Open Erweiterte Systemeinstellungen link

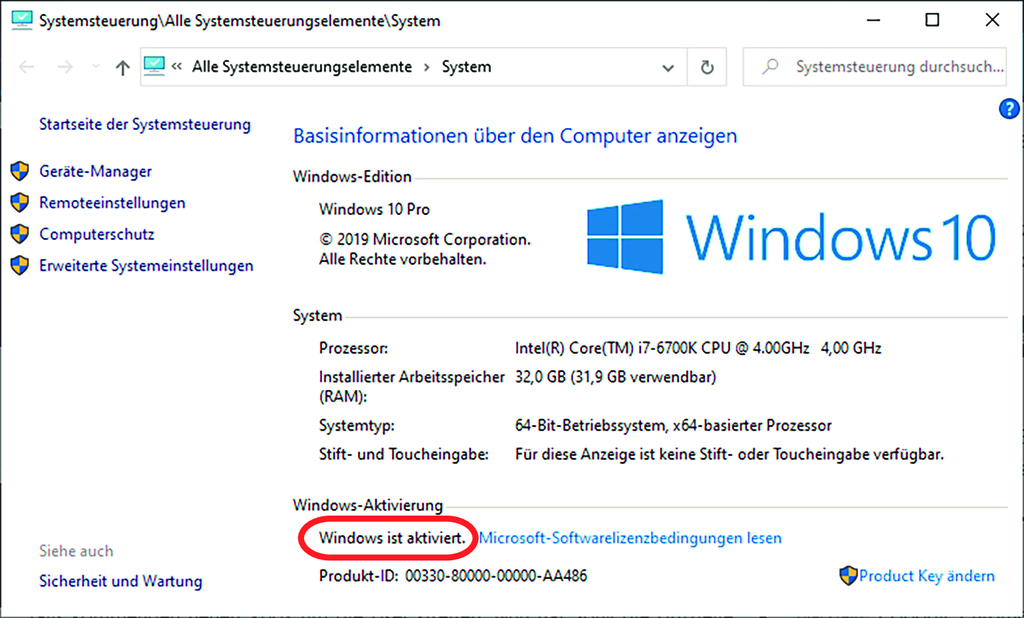[x=146, y=265]
